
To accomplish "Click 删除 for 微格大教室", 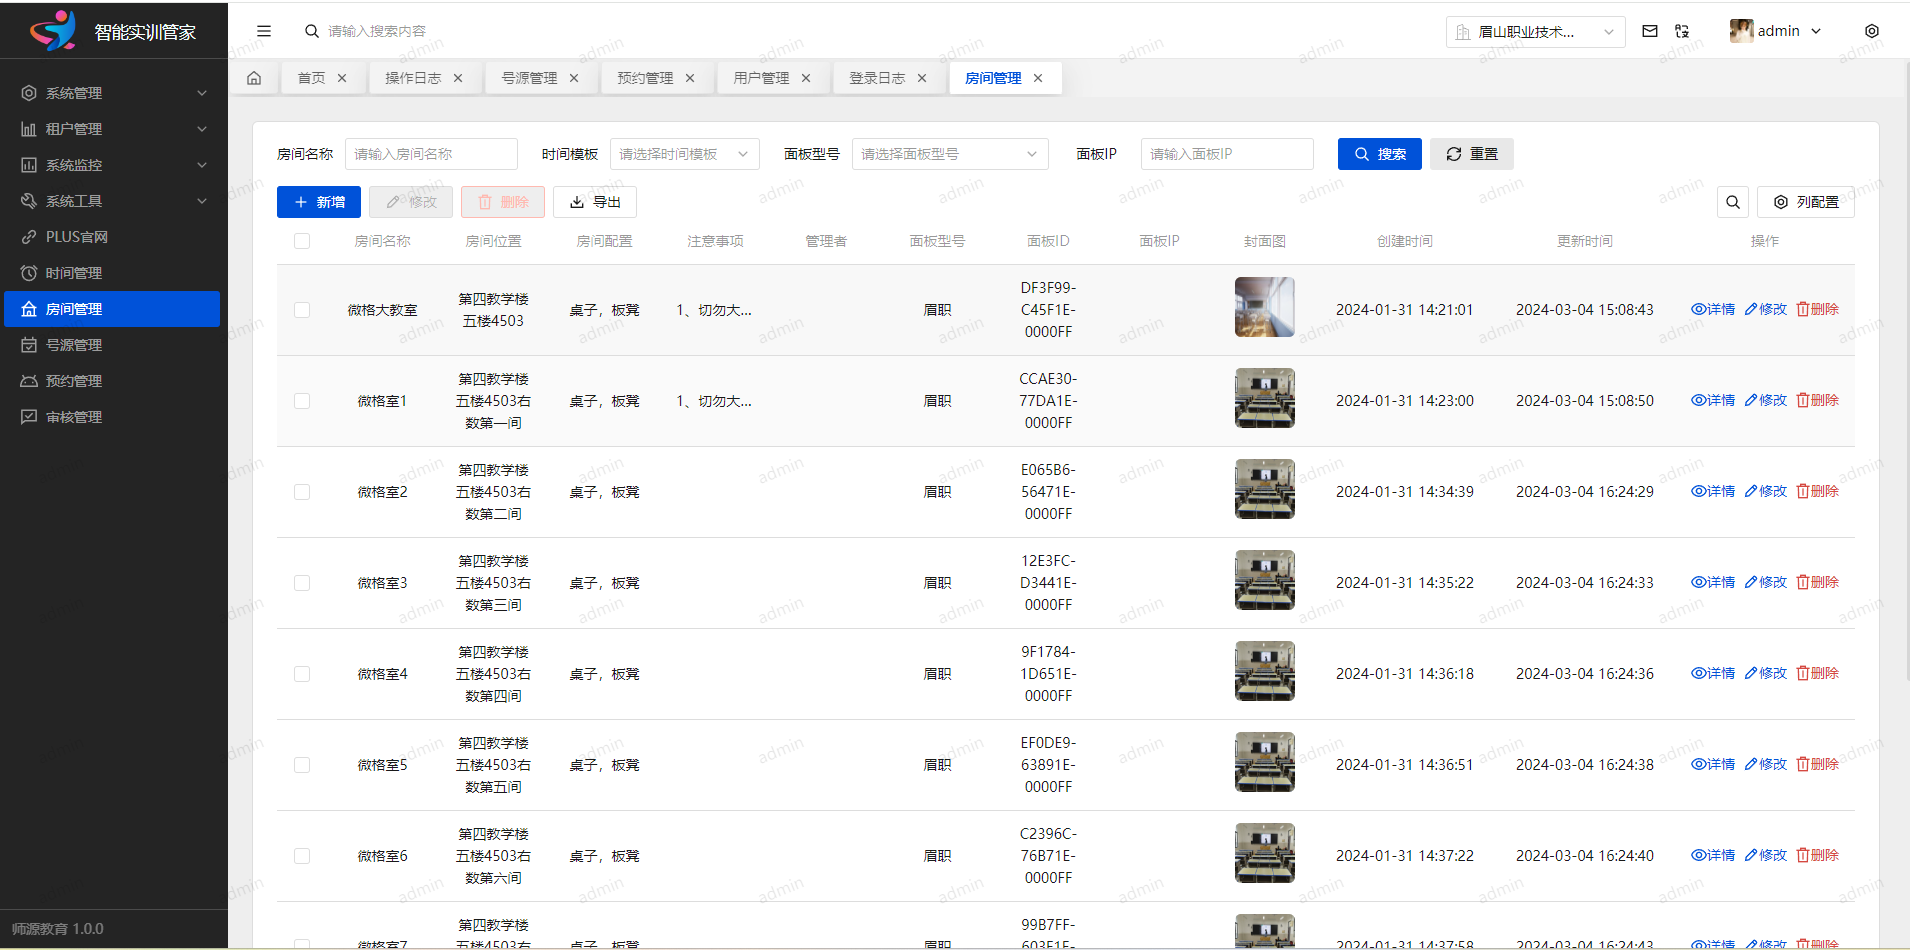I will [x=1818, y=309].
